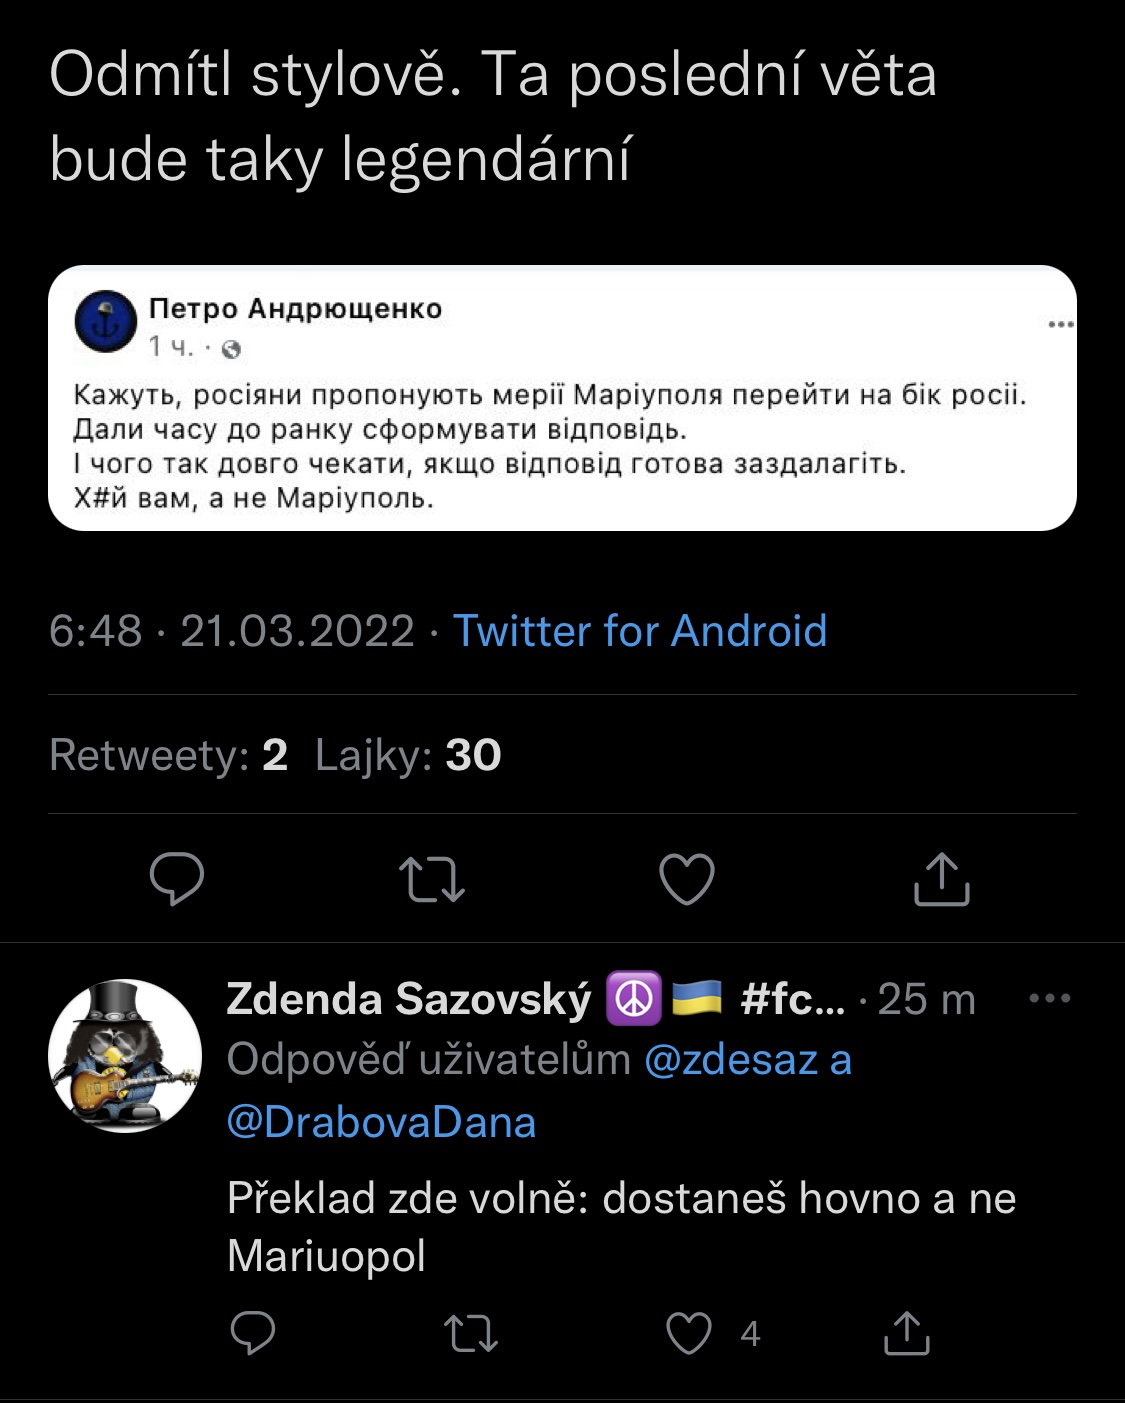Viewport: 1125px width, 1403px height.
Task: Retweet Zdenda Sazovský's reply
Action: point(470,1333)
